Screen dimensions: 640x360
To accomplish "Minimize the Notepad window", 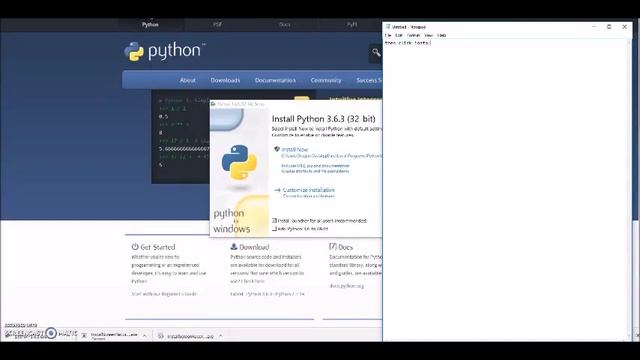I will click(594, 27).
